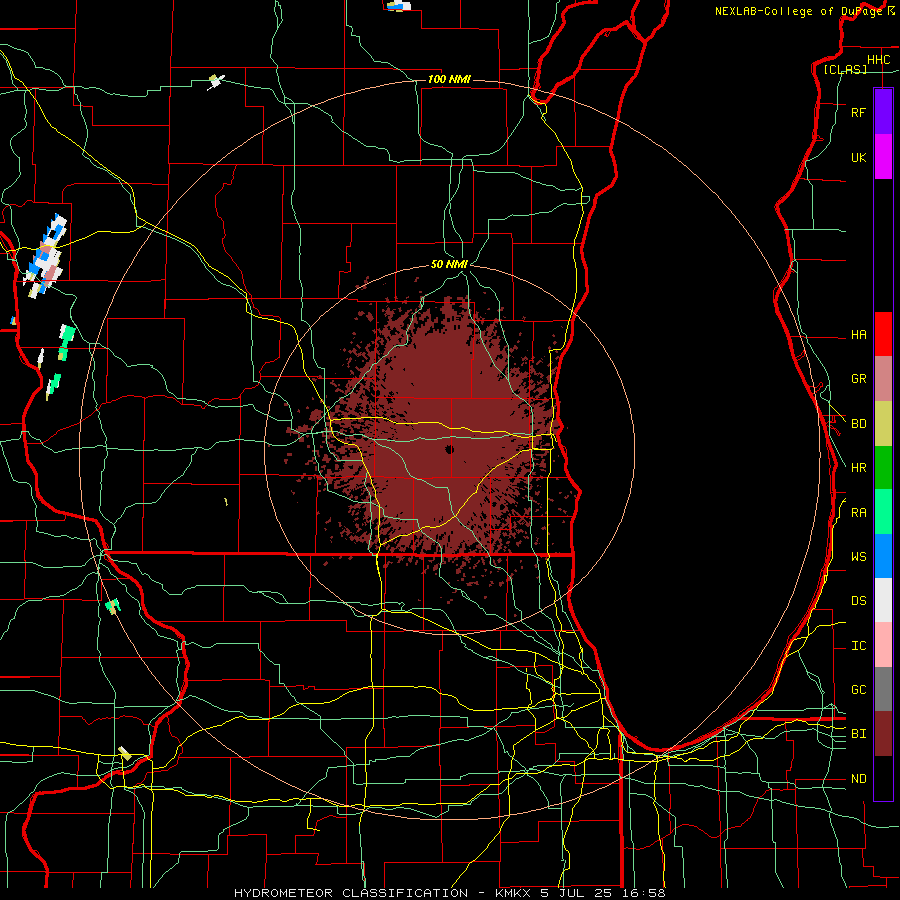
Task: Click the Hydrometeor Classification KMKX timestamp caption
Action: (450, 893)
